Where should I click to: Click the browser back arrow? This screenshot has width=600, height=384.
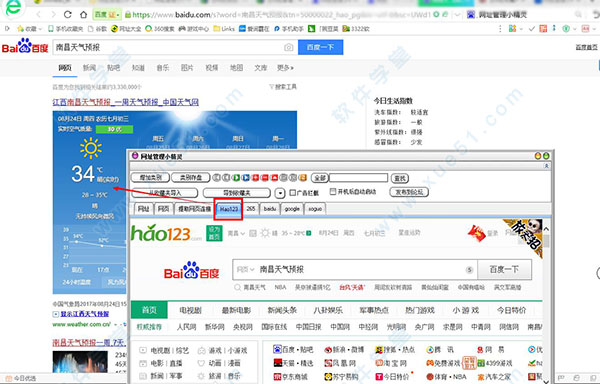click(39, 15)
